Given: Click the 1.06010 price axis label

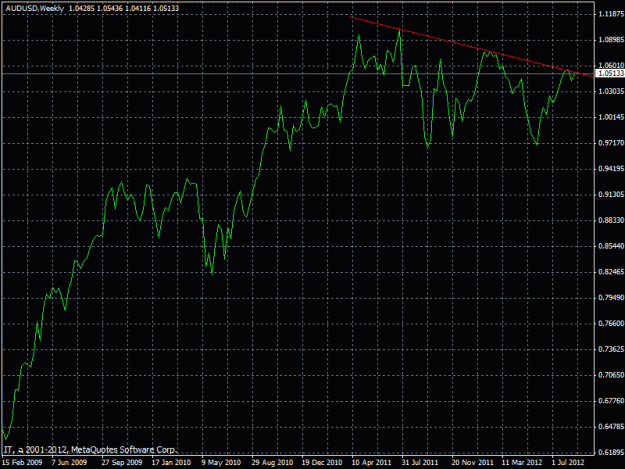Looking at the screenshot, I should (x=611, y=65).
